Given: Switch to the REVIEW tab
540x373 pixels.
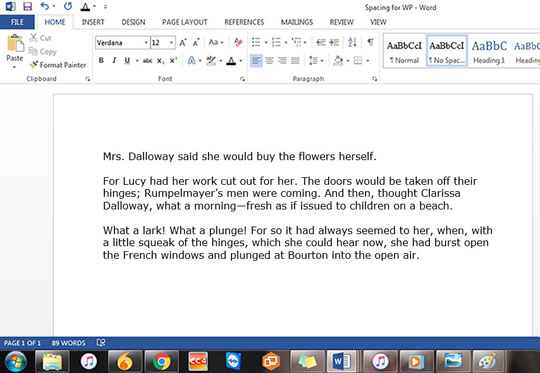Looking at the screenshot, I should pos(341,22).
